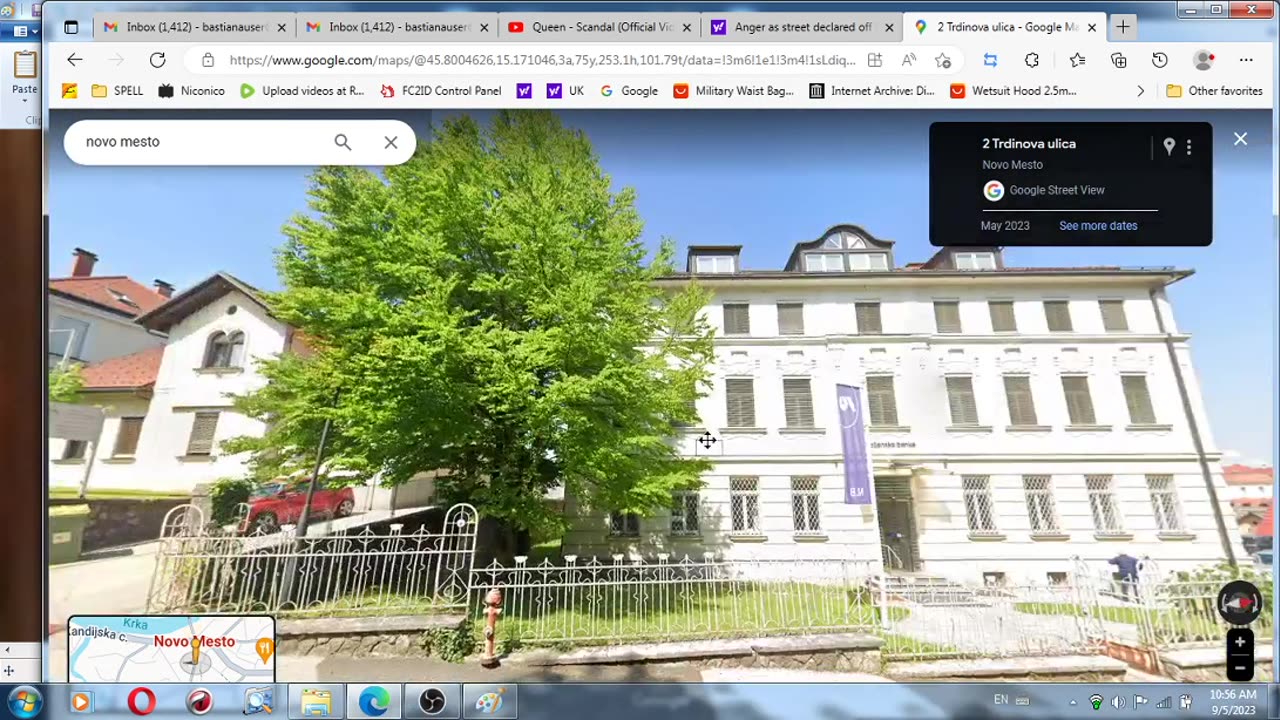Close the Street View with X
1280x720 pixels.
click(x=1241, y=139)
